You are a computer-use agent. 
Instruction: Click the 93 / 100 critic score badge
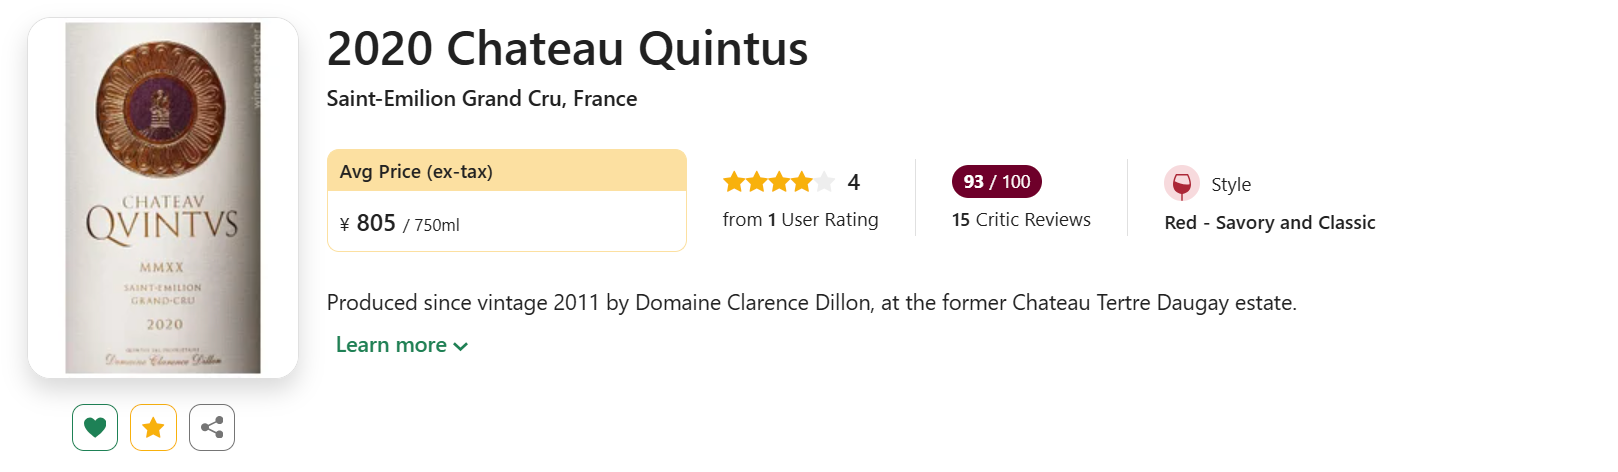(996, 182)
